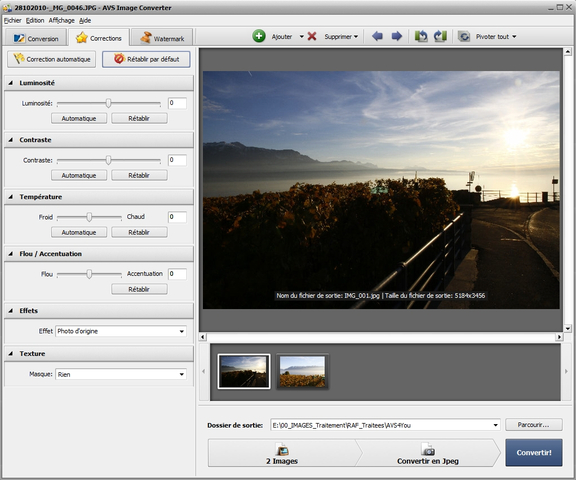The width and height of the screenshot is (576, 480).
Task: Open the Pivoter tout dropdown
Action: [514, 37]
